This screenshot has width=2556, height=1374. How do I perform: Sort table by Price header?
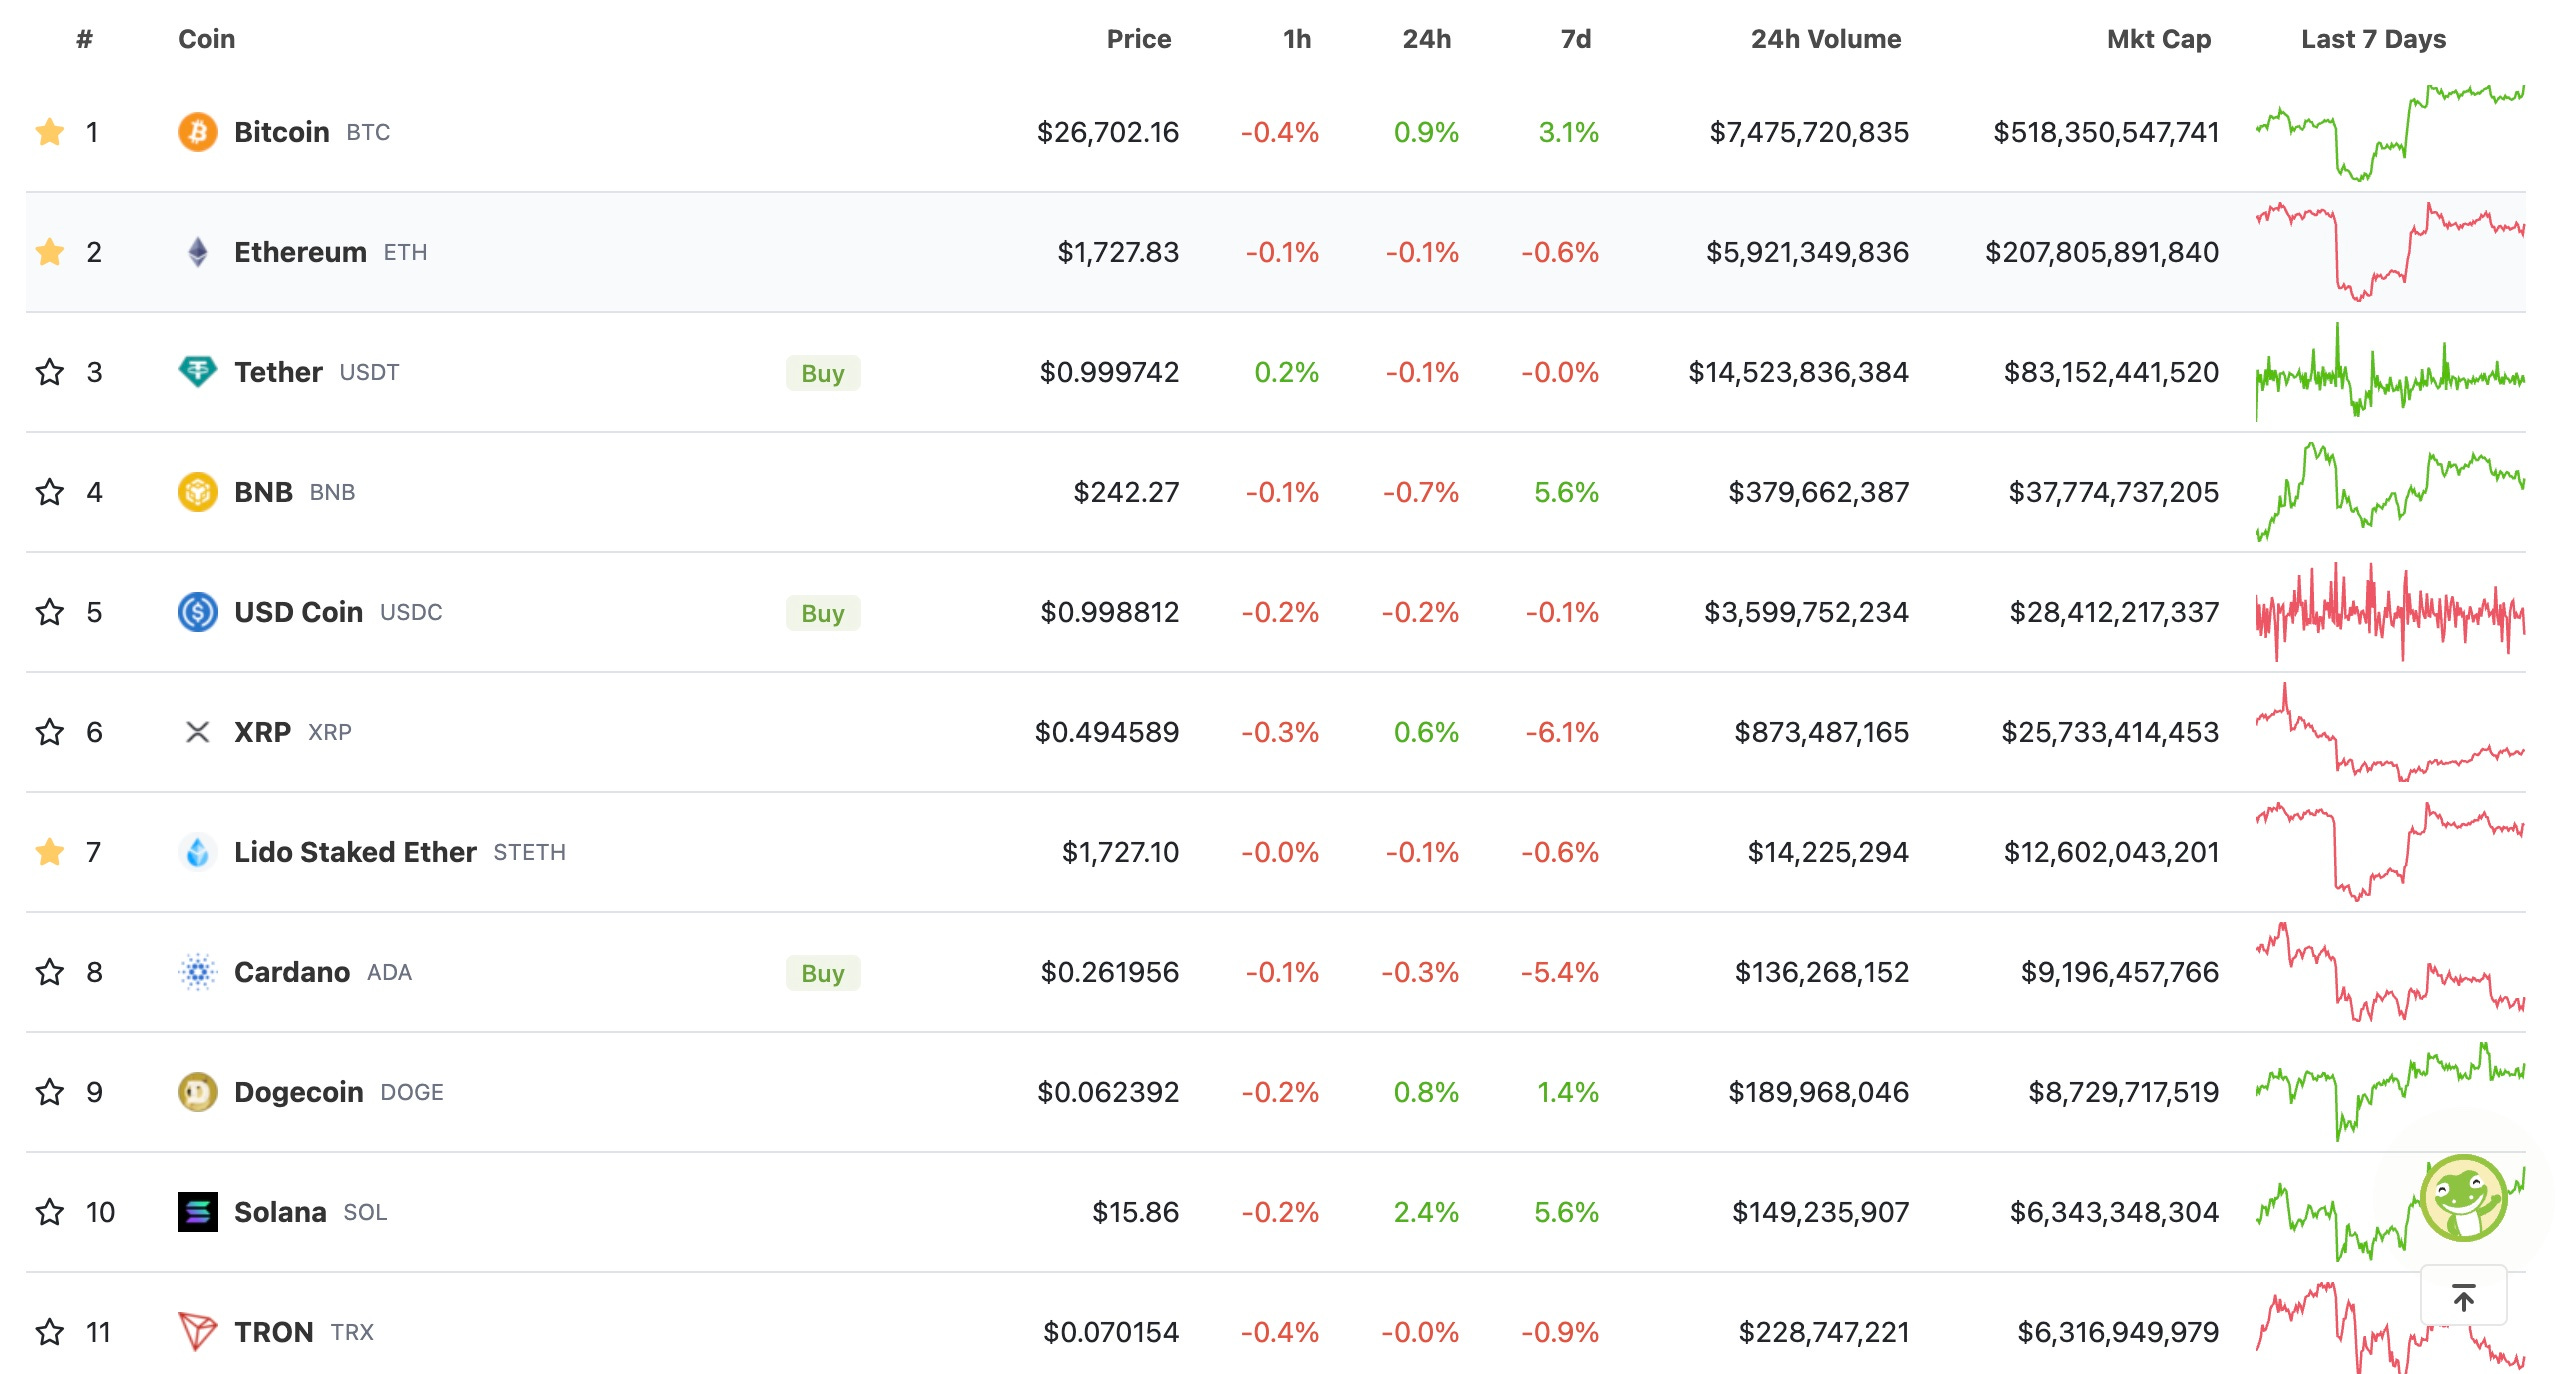click(x=1138, y=39)
